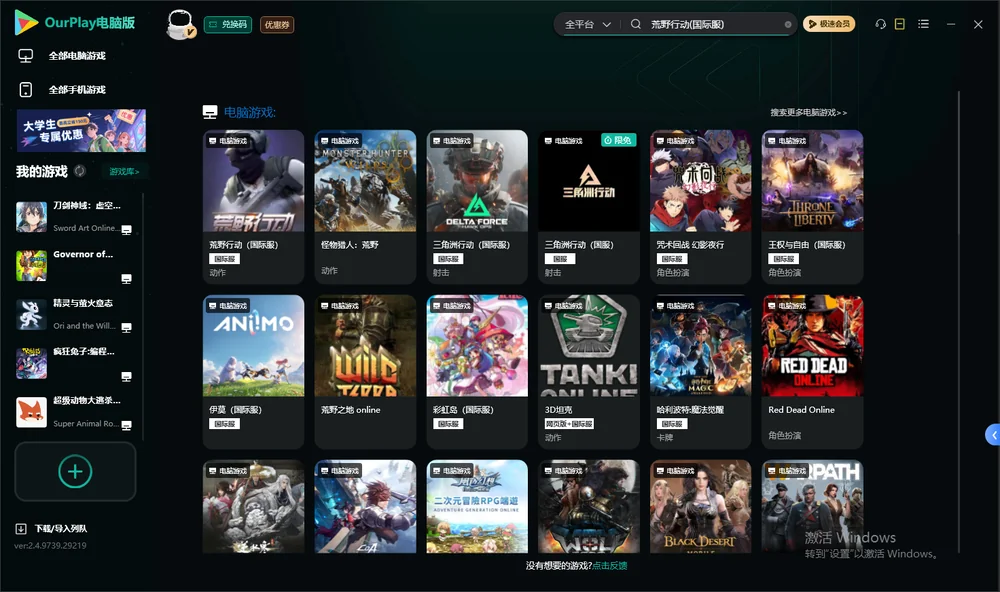This screenshot has width=1000, height=592.
Task: Open 下载/导入列队 download queue
Action: [x=52, y=529]
